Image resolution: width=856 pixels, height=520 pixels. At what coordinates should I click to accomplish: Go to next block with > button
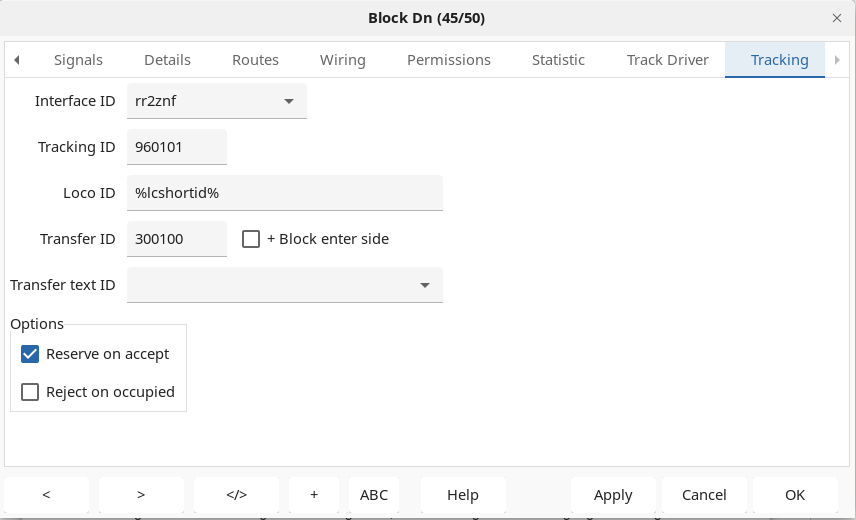pos(141,495)
